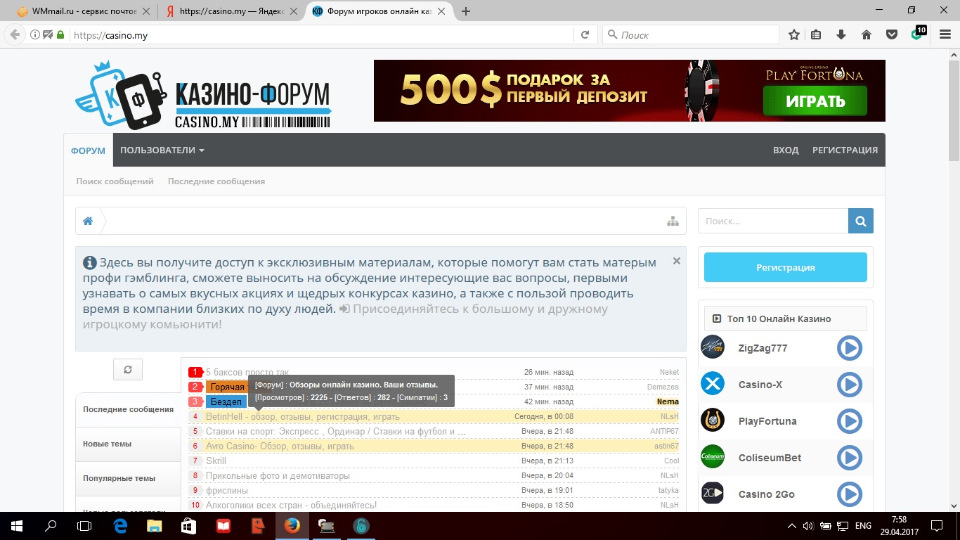Close the WMmail.ru tab

point(146,11)
